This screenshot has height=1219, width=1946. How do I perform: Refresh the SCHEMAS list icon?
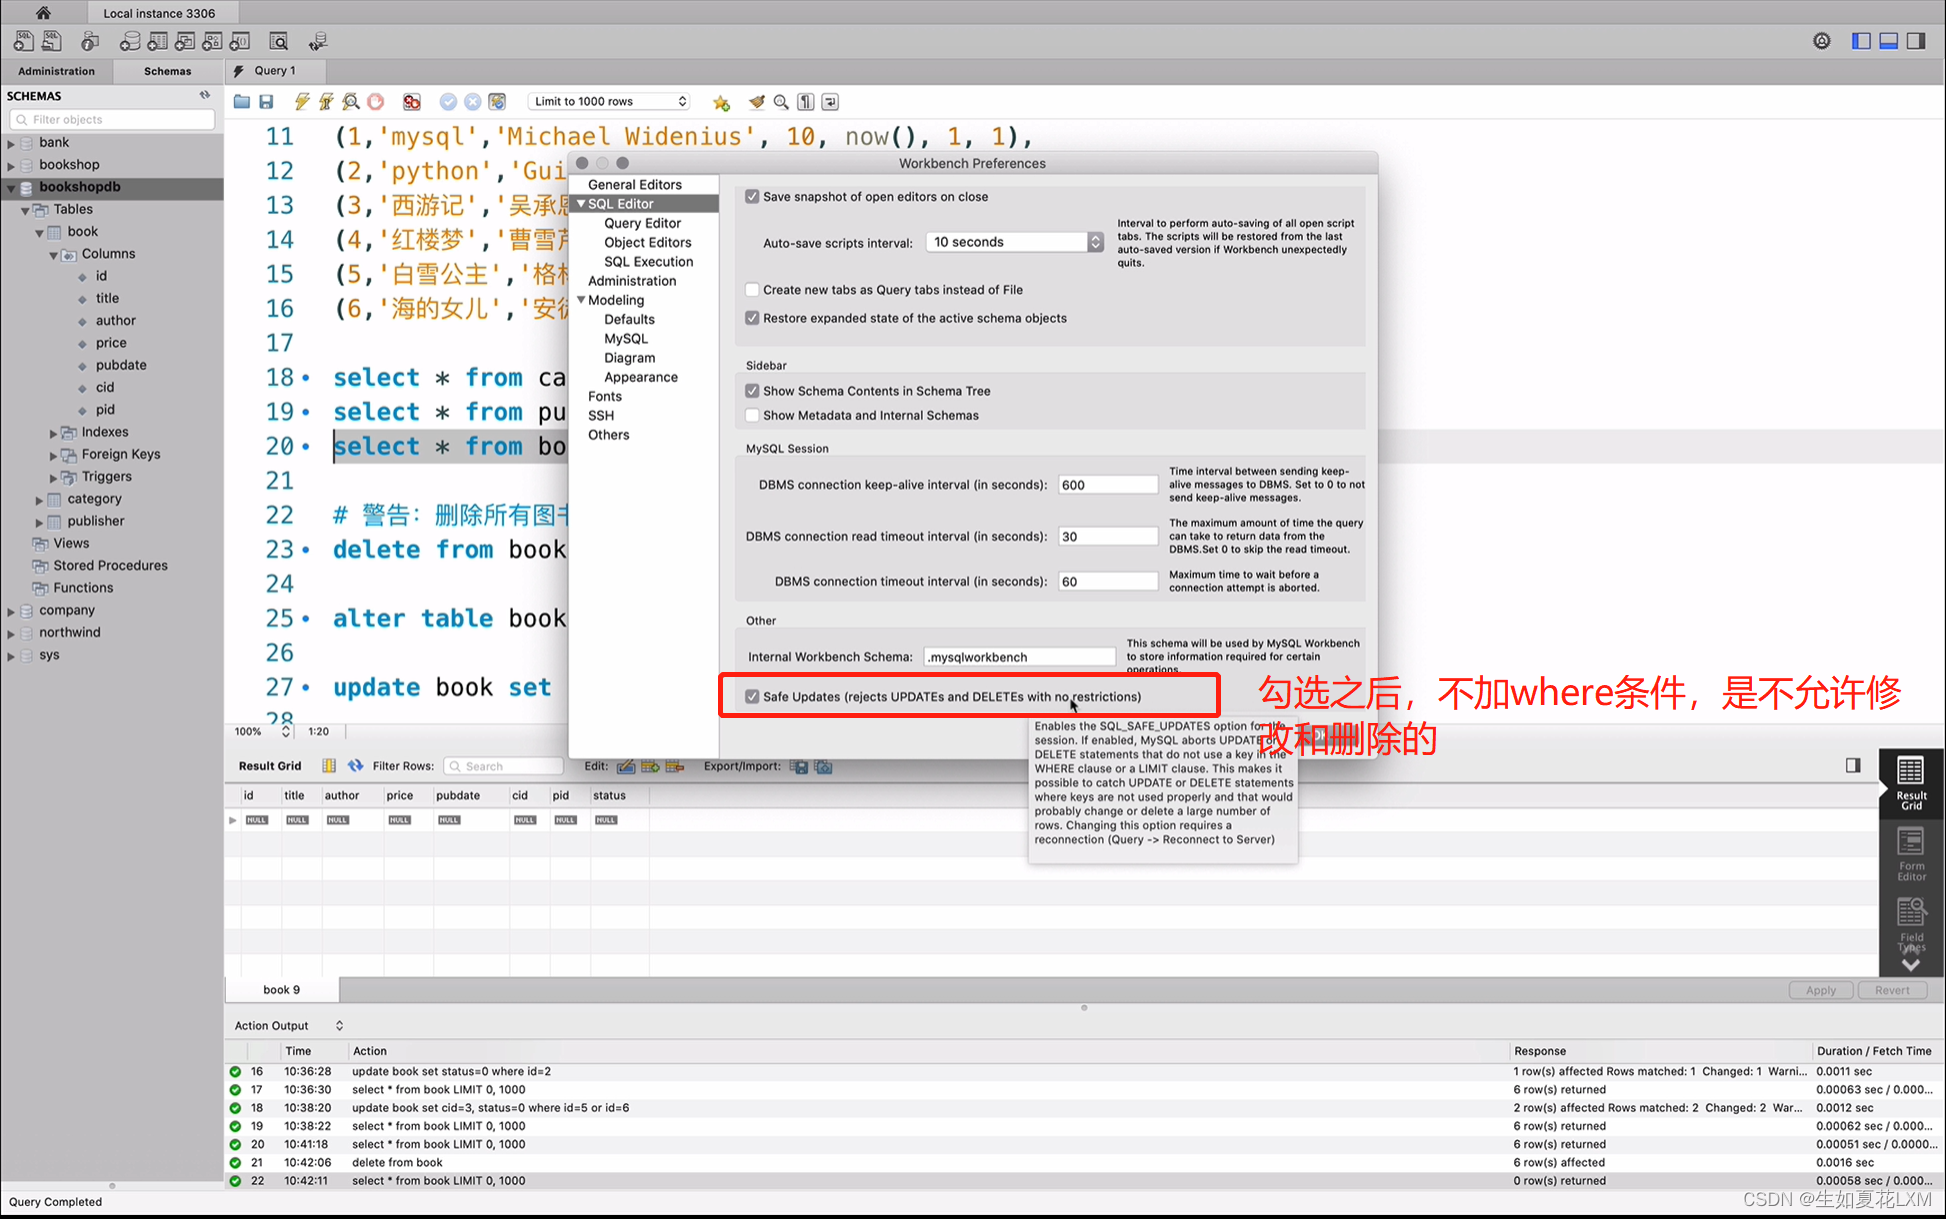tap(205, 95)
